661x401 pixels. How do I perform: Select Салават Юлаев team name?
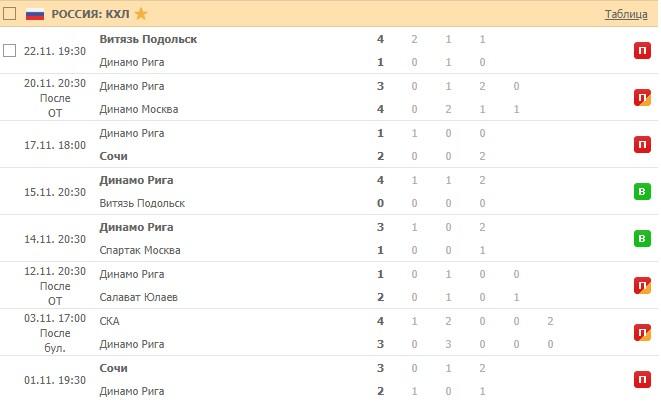(141, 297)
